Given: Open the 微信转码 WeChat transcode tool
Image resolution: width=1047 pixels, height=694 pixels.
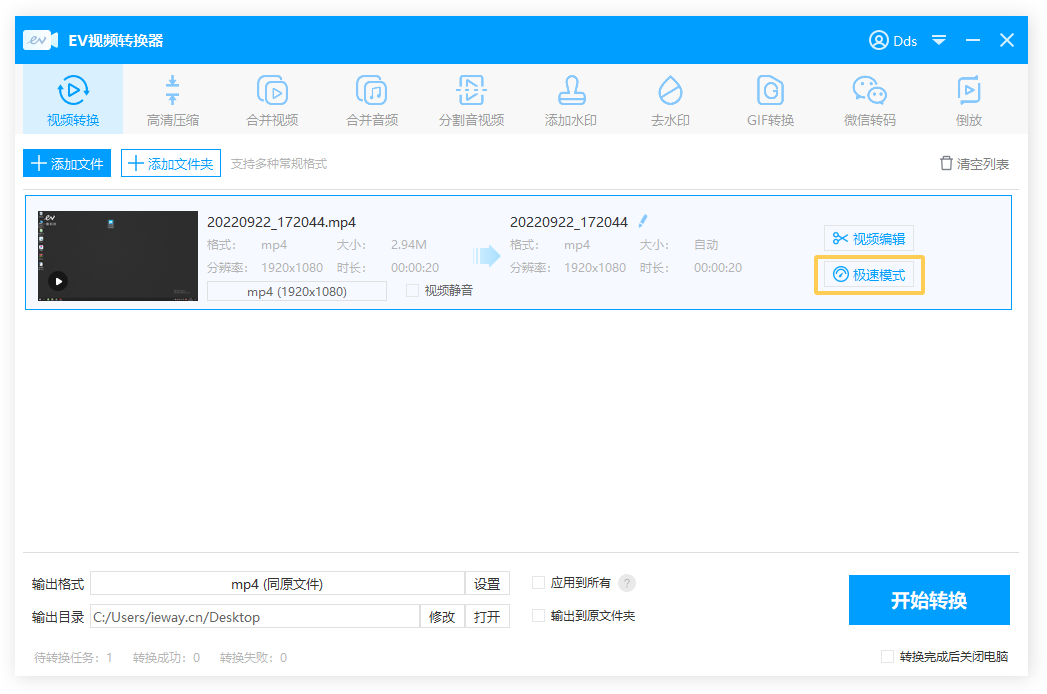Looking at the screenshot, I should [869, 100].
